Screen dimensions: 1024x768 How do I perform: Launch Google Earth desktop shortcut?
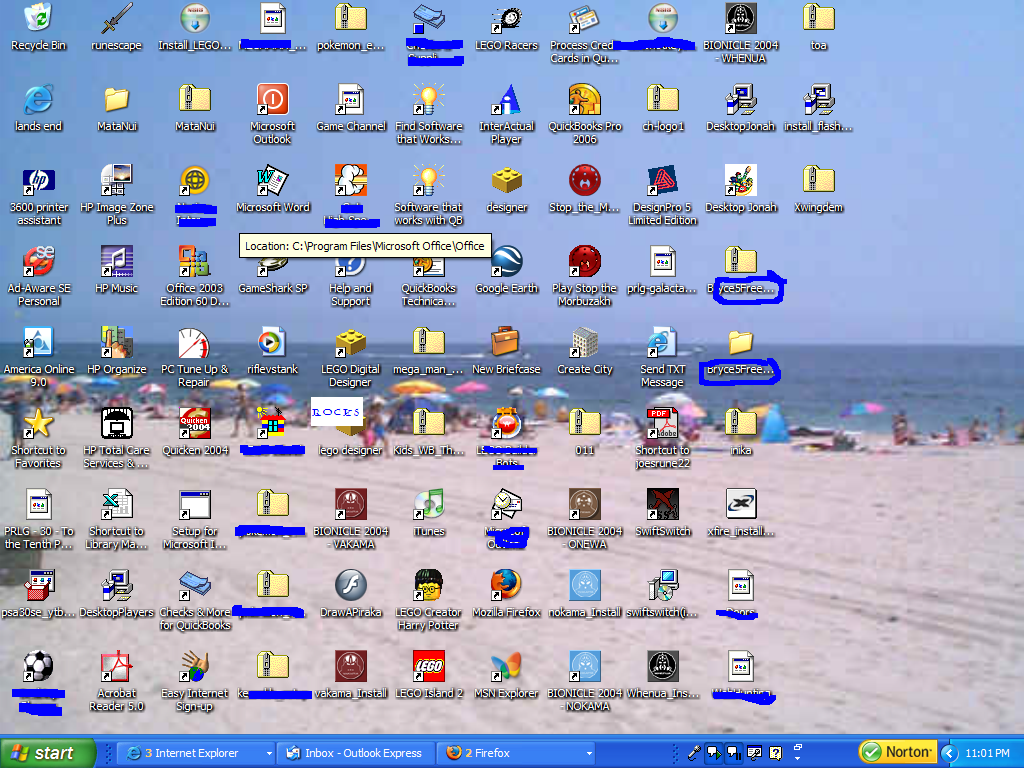[506, 262]
